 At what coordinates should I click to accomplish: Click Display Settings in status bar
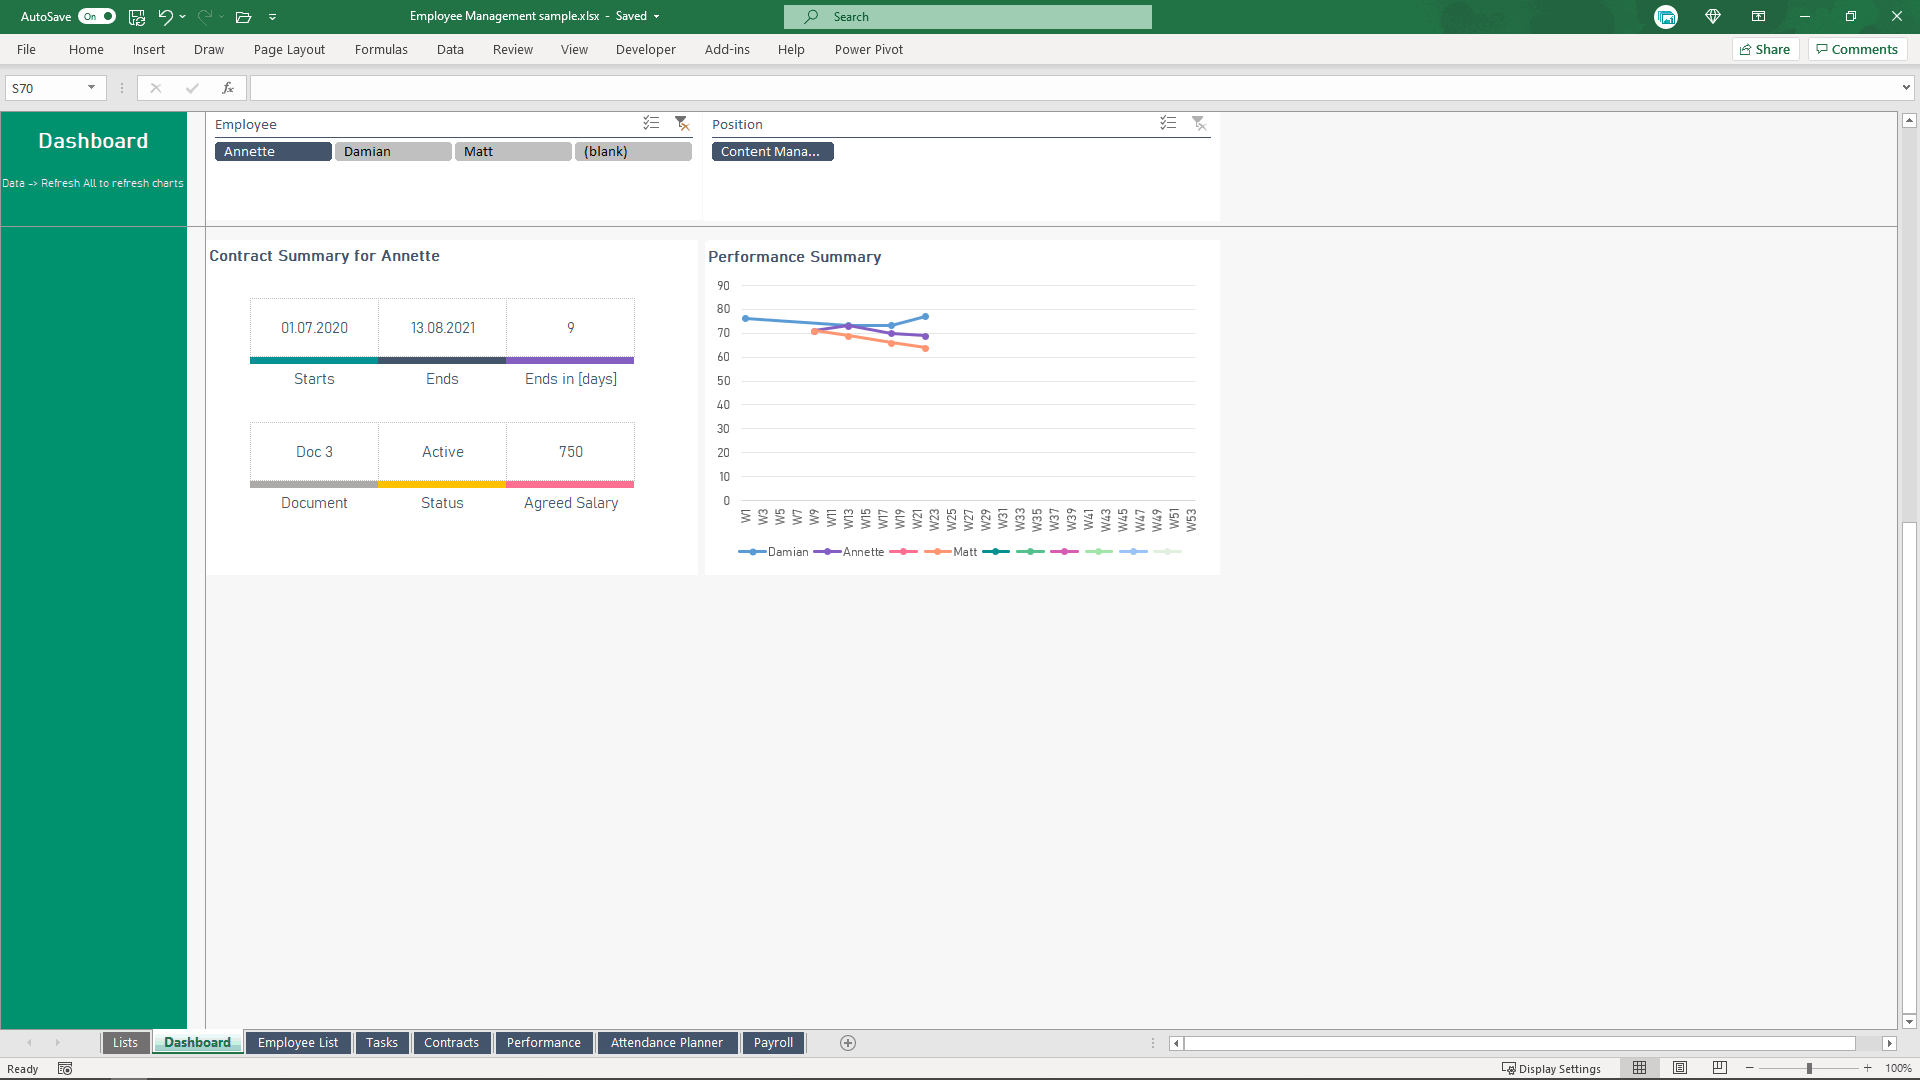pyautogui.click(x=1551, y=1068)
